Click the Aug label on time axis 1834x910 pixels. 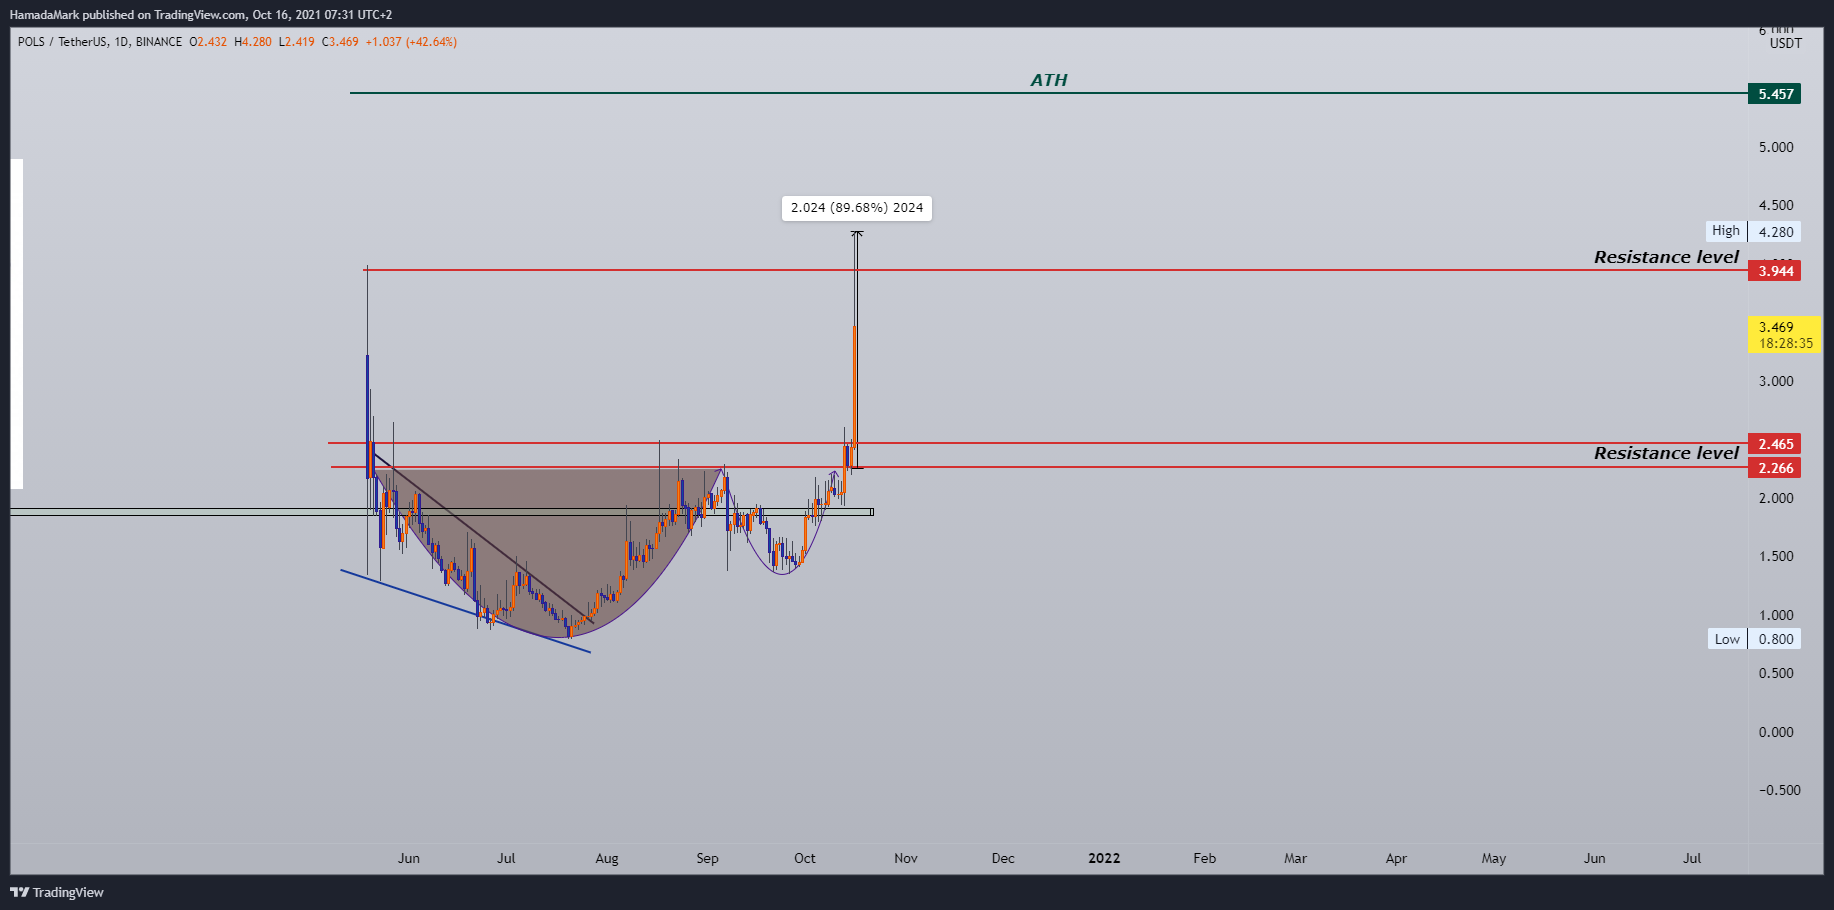607,858
